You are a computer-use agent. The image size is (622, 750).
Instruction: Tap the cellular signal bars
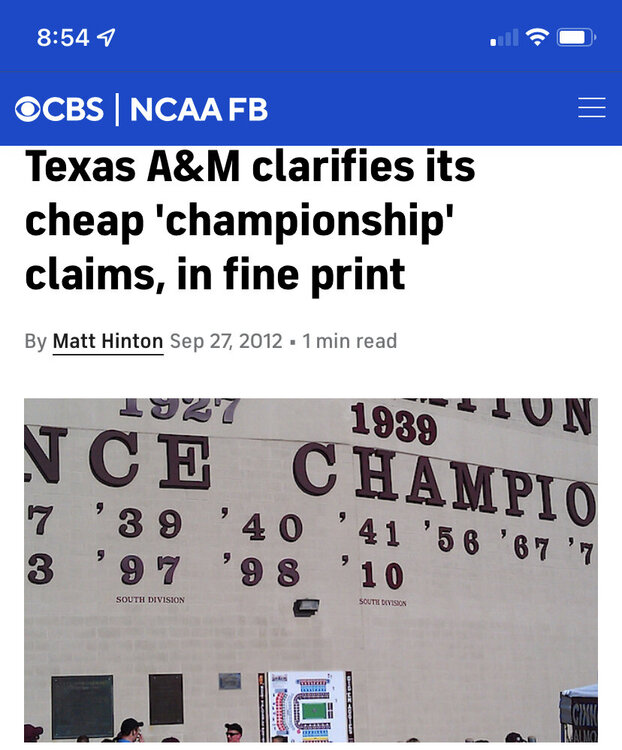(x=504, y=38)
